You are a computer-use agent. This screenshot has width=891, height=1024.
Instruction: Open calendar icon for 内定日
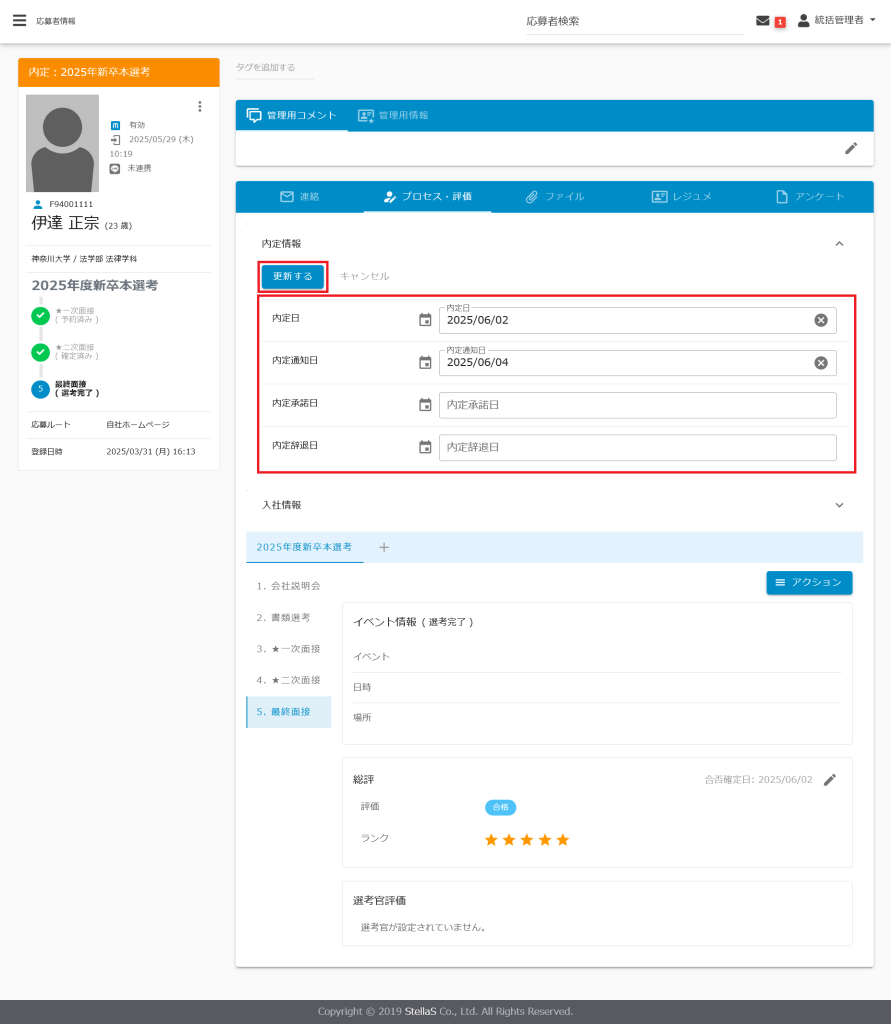tap(425, 320)
